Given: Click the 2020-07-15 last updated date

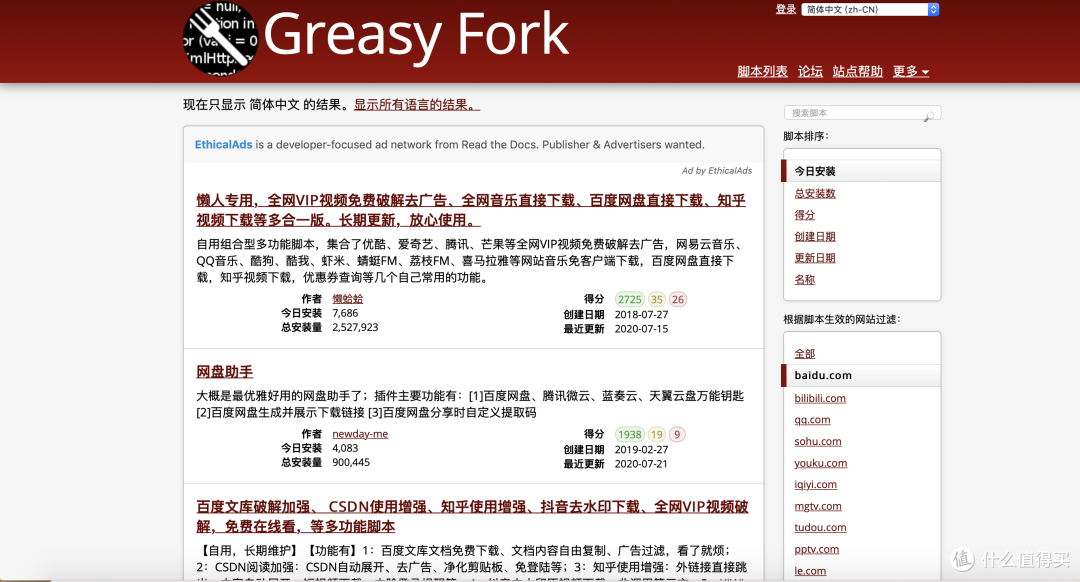Looking at the screenshot, I should [x=641, y=329].
